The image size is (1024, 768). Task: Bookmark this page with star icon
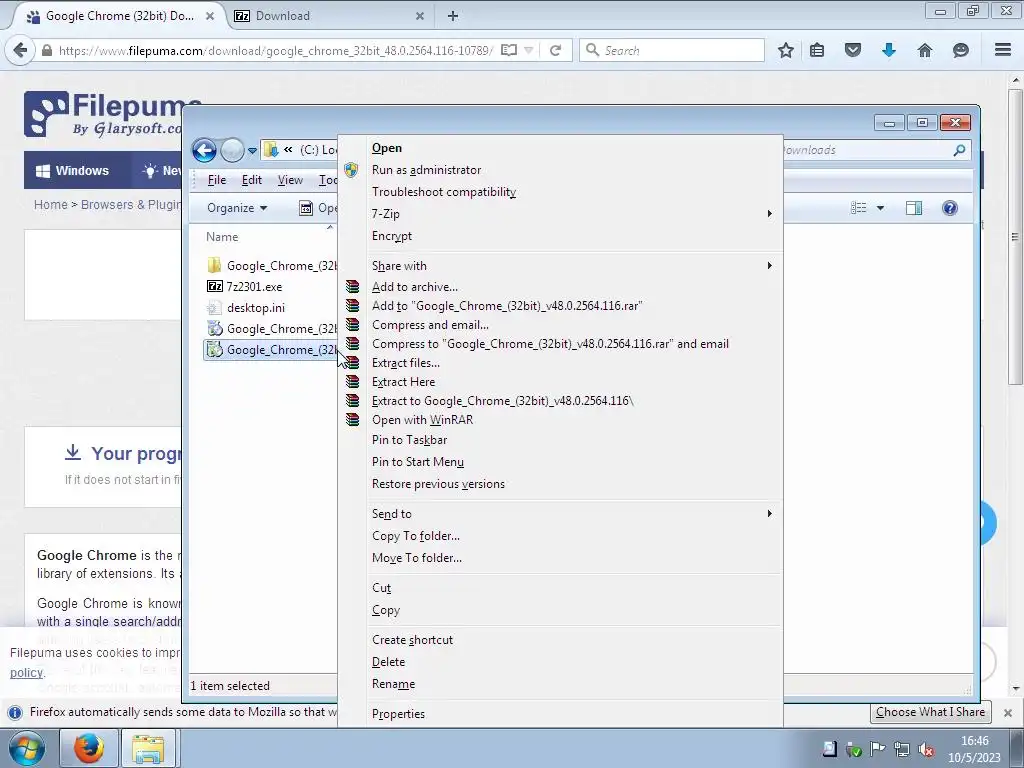coord(786,50)
